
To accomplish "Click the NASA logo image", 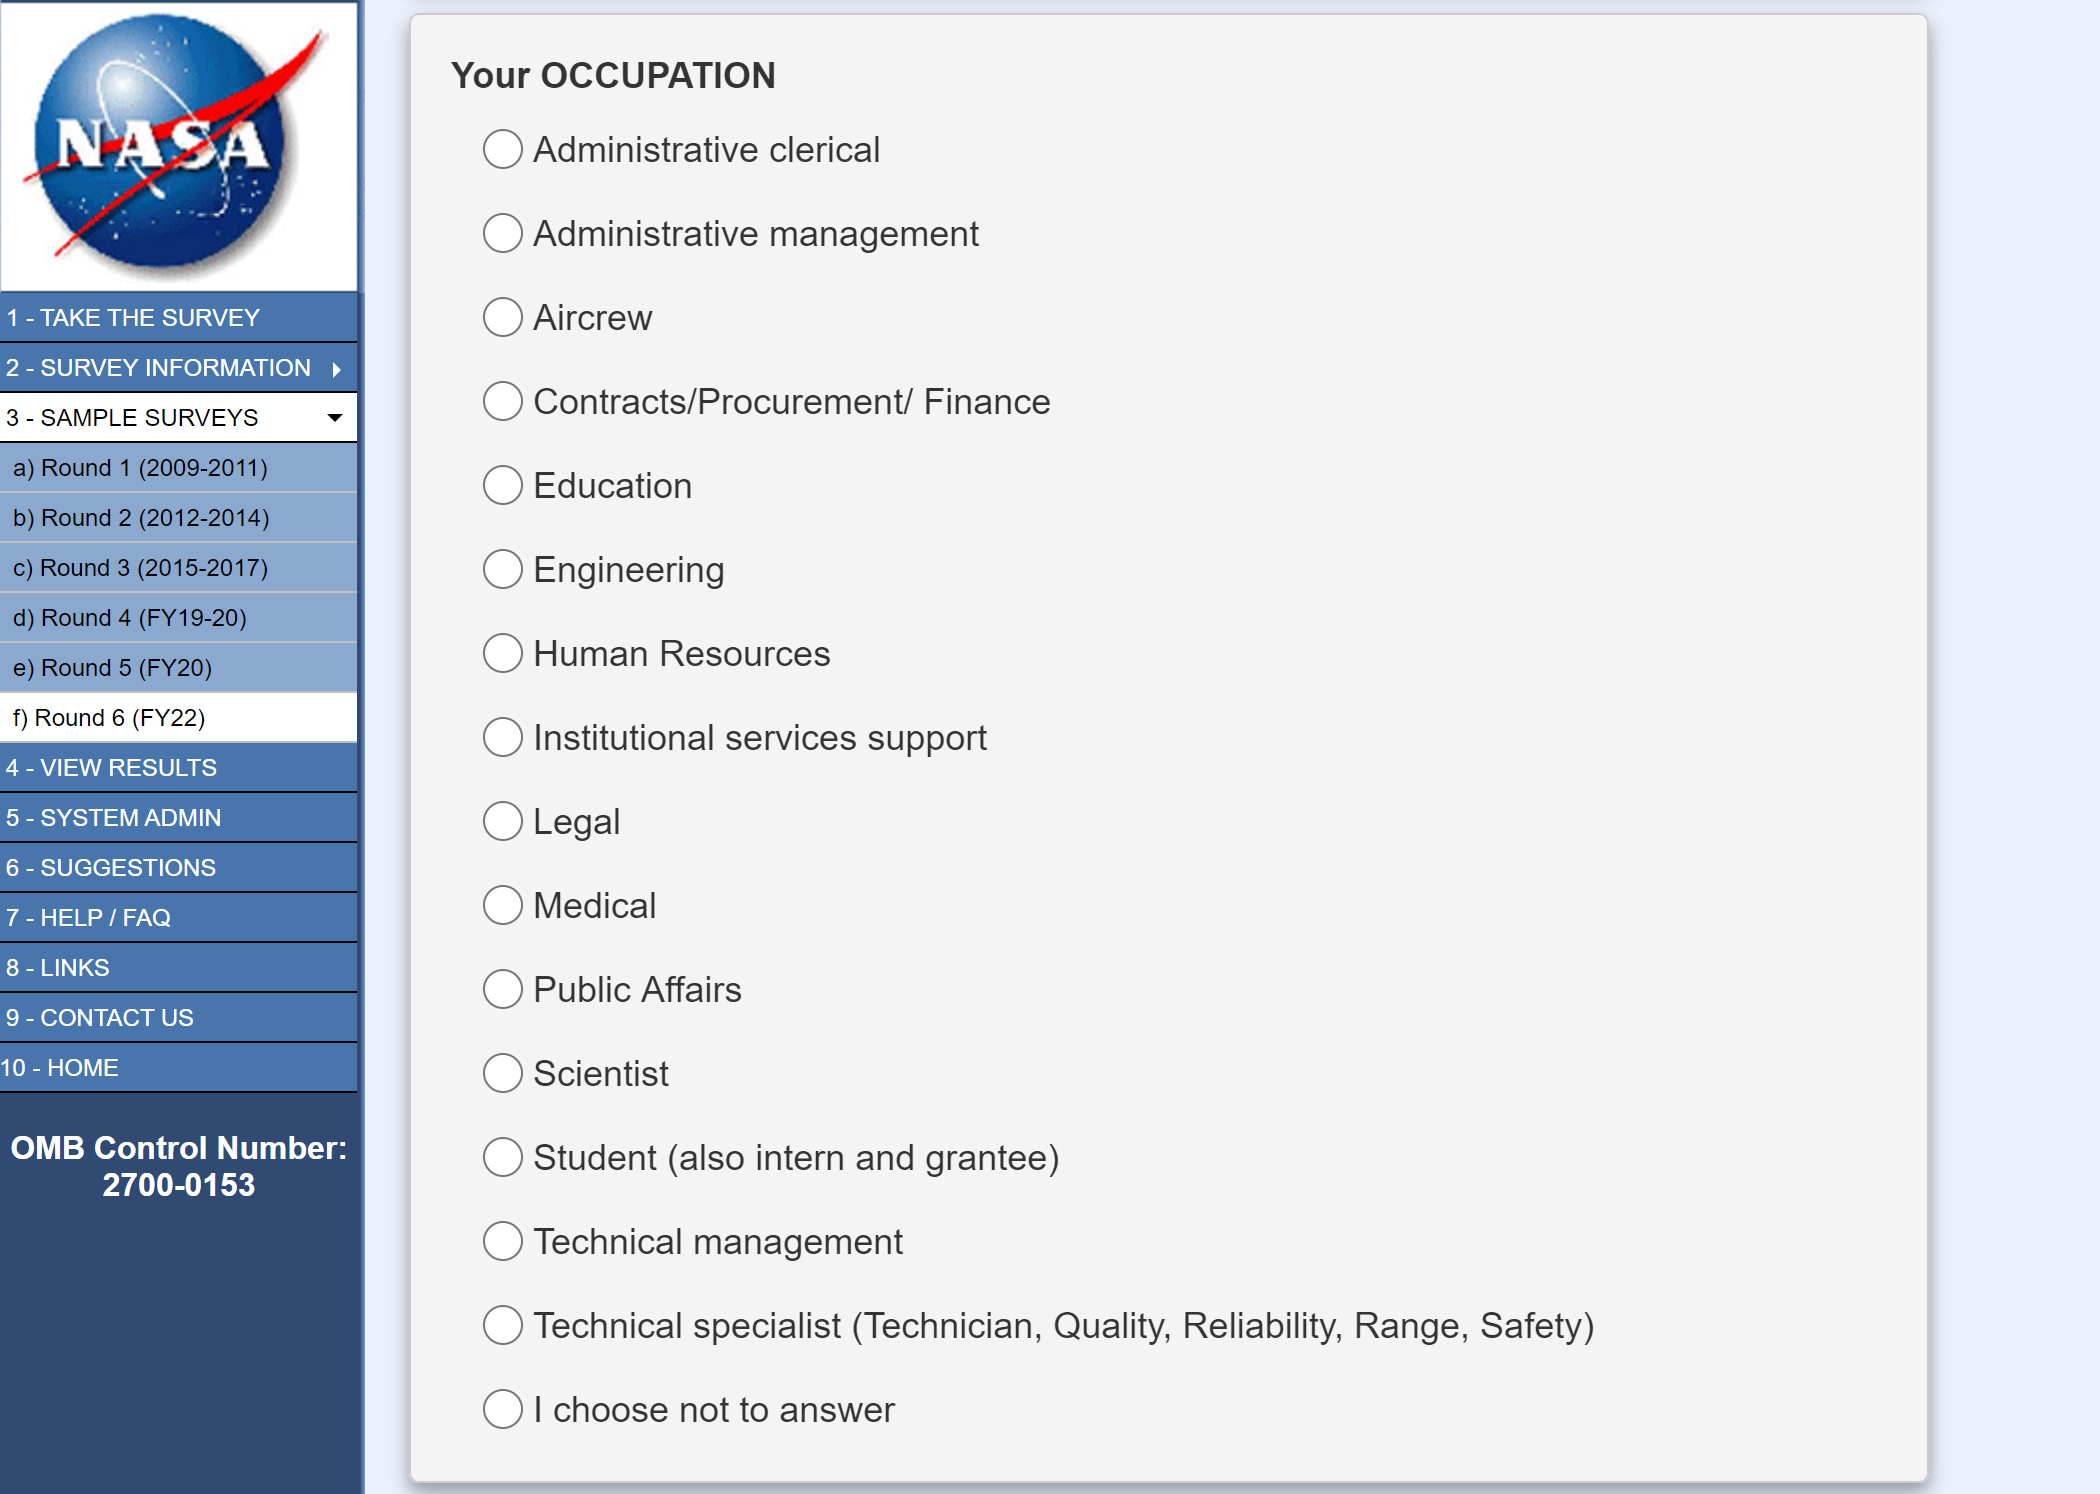I will point(178,146).
